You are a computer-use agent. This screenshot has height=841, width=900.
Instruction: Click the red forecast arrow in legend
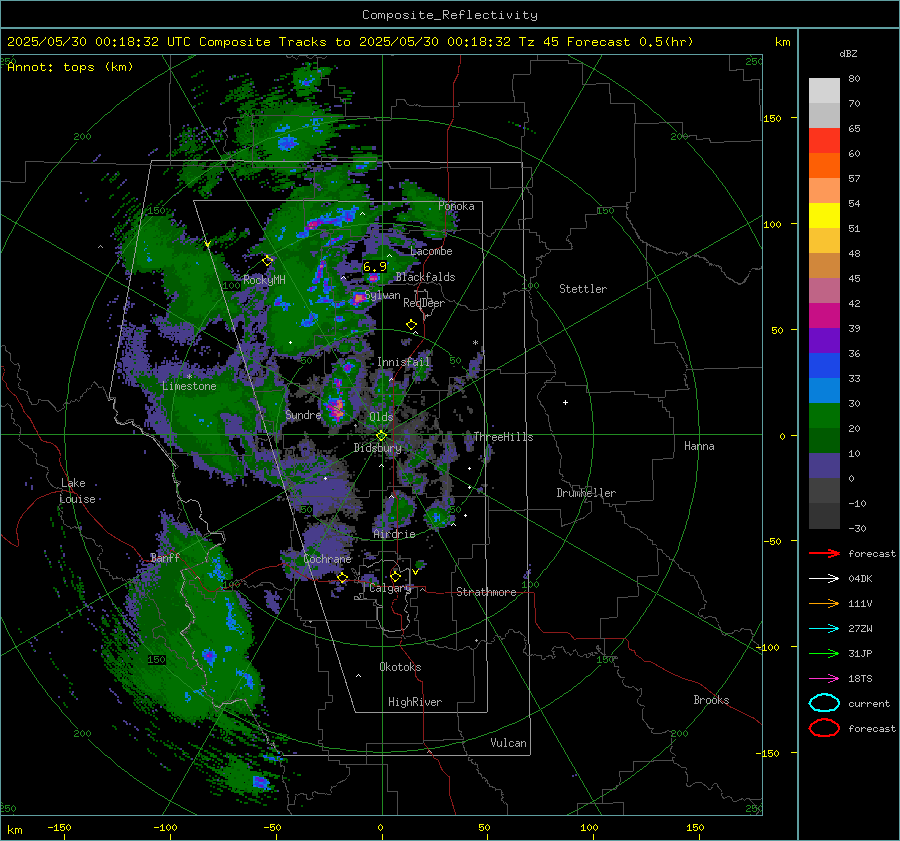[824, 553]
